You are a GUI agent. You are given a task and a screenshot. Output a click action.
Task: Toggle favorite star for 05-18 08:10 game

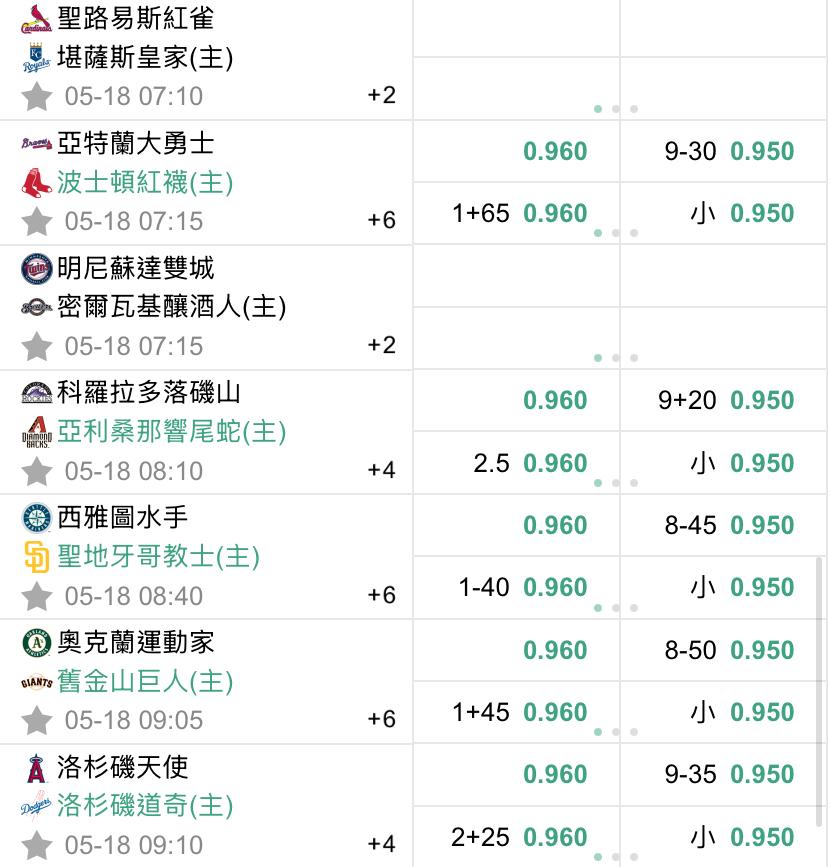(37, 471)
